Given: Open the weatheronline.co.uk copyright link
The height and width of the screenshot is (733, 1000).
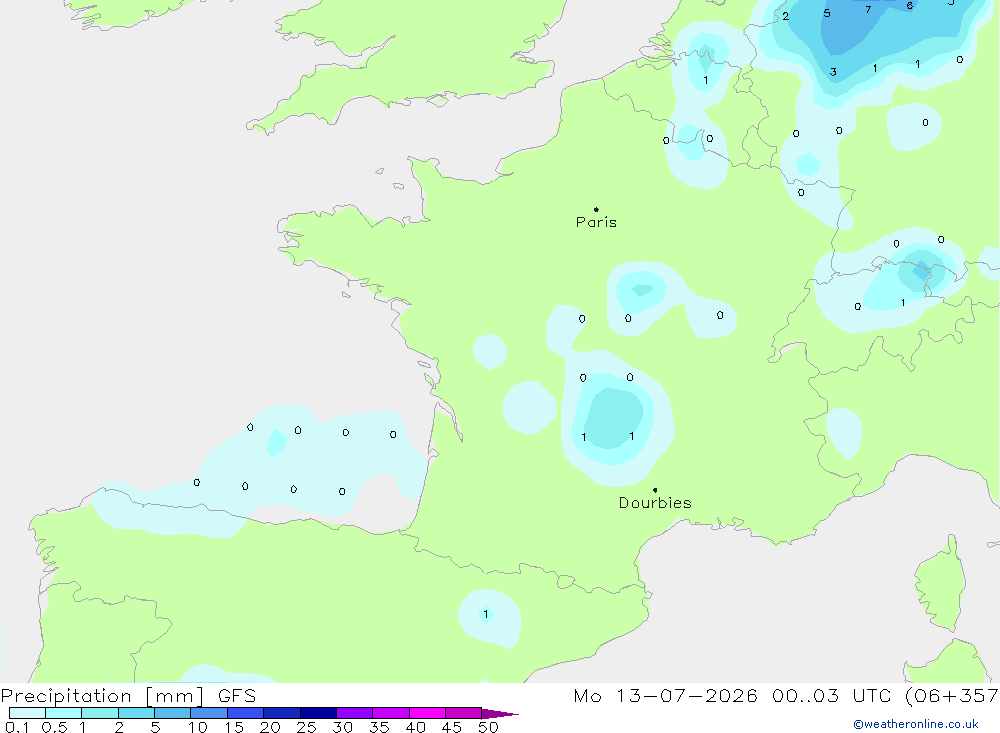Looking at the screenshot, I should click(x=916, y=724).
